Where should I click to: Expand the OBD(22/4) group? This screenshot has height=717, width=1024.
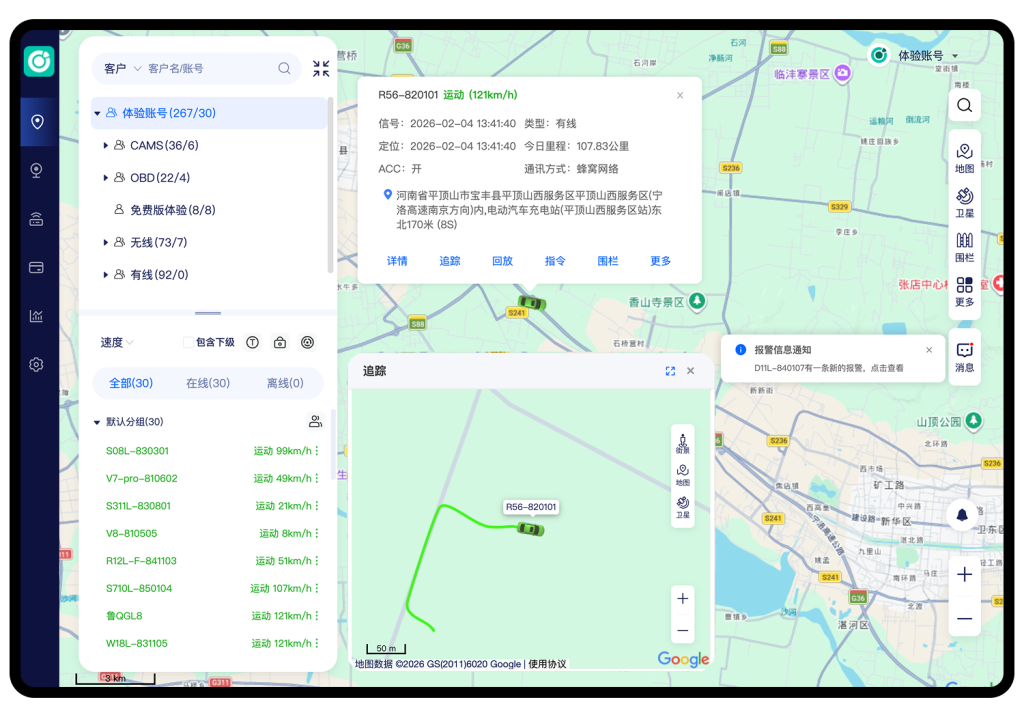point(106,178)
